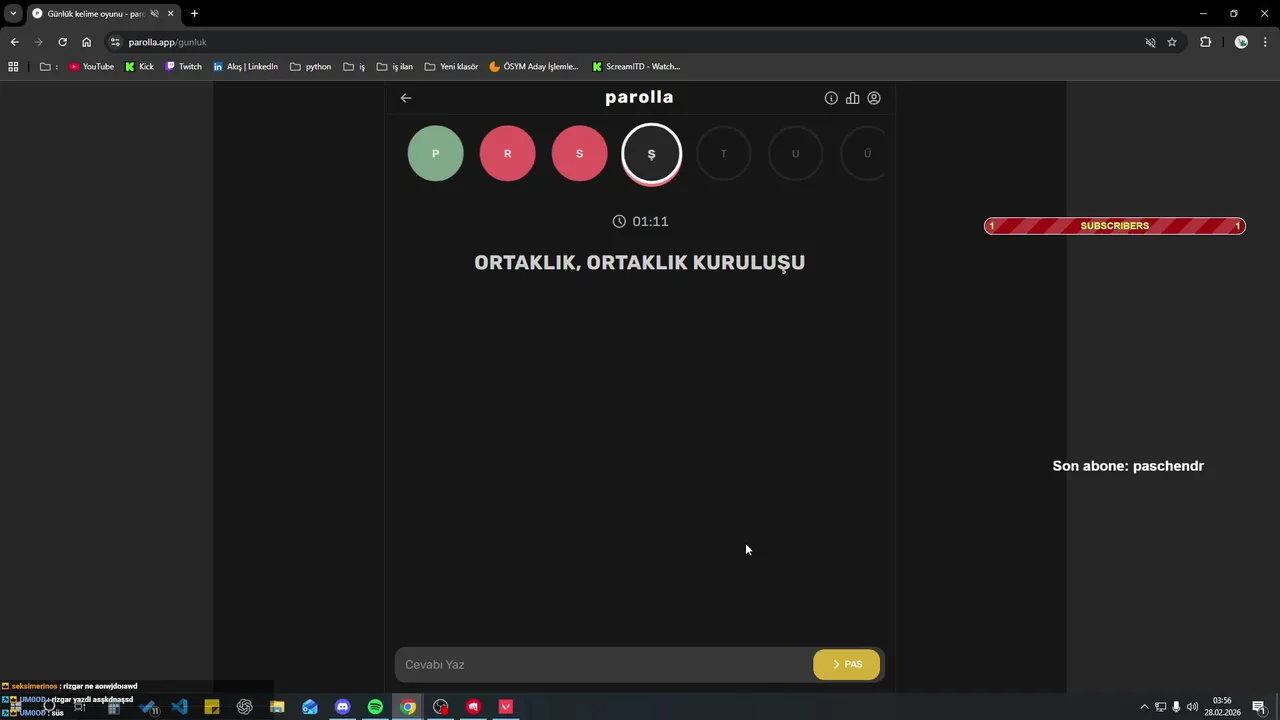The image size is (1280, 720).
Task: Select the Ü letter circle
Action: pyautogui.click(x=863, y=153)
